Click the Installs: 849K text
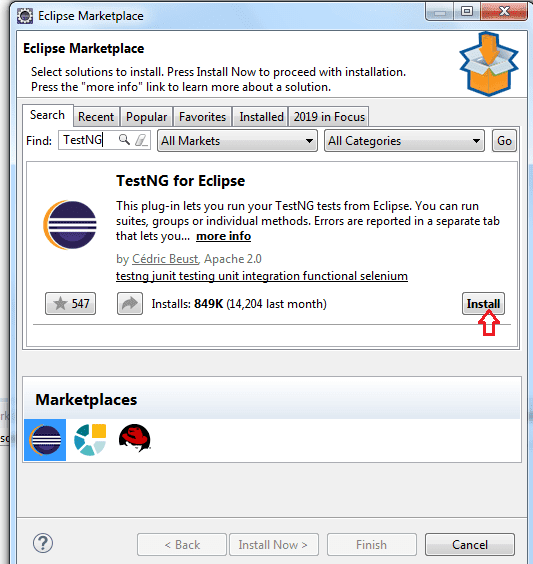533x564 pixels. coord(187,304)
